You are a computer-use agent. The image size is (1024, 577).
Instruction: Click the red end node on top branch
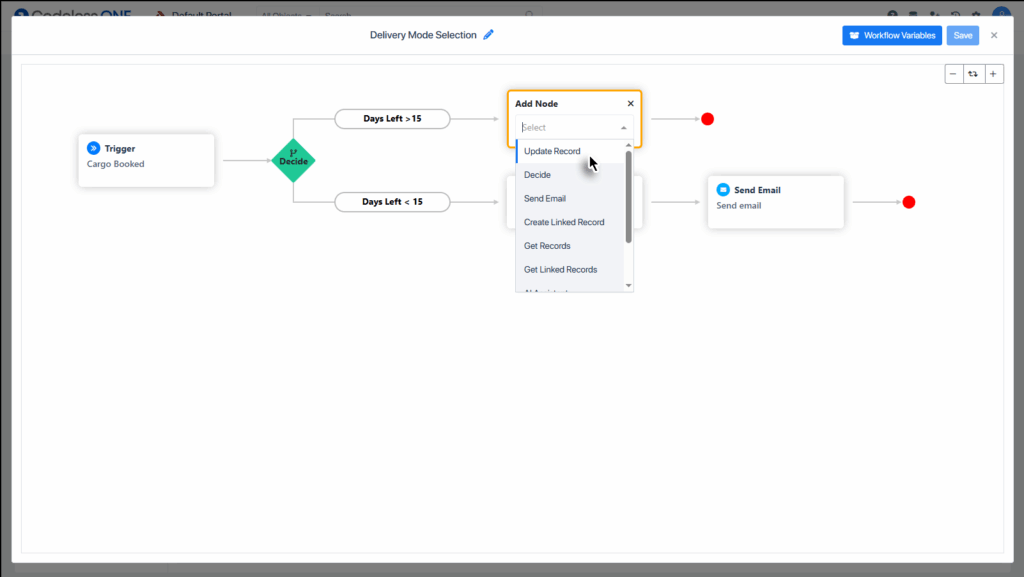707,119
